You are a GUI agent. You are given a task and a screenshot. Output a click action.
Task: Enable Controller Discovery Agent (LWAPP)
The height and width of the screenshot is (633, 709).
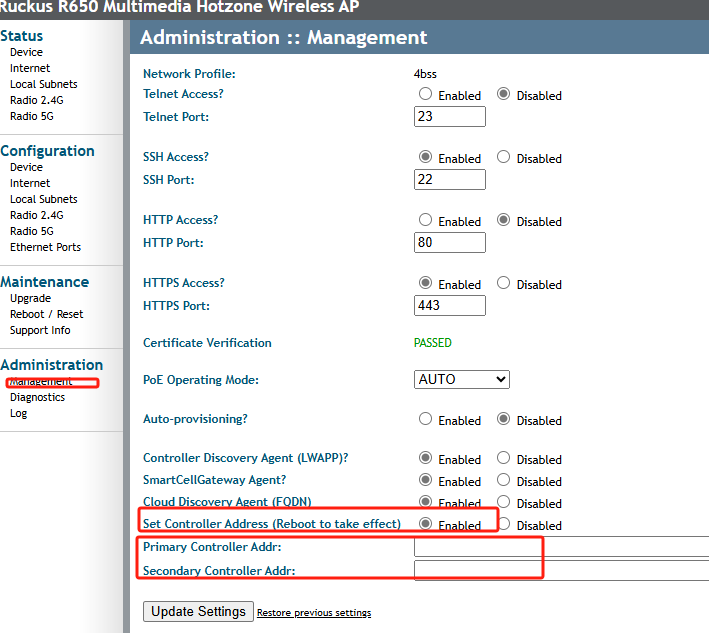pos(425,458)
